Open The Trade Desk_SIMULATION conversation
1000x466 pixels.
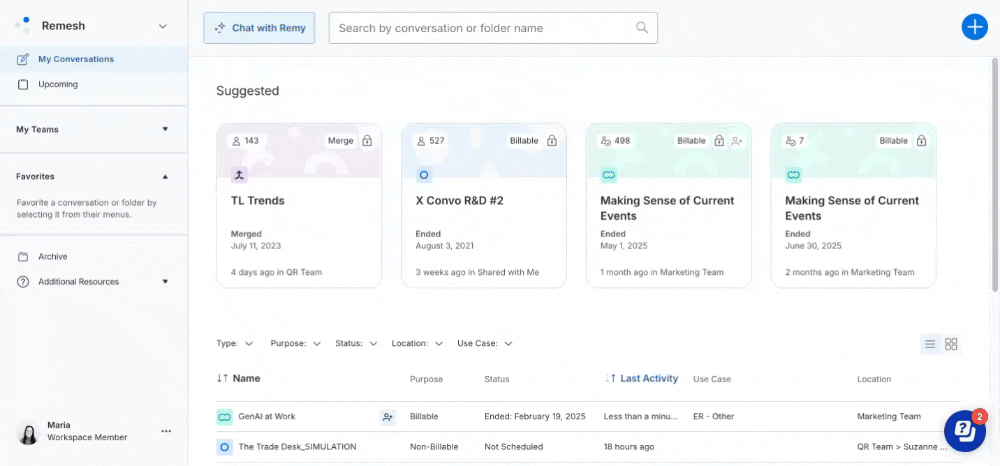point(297,447)
